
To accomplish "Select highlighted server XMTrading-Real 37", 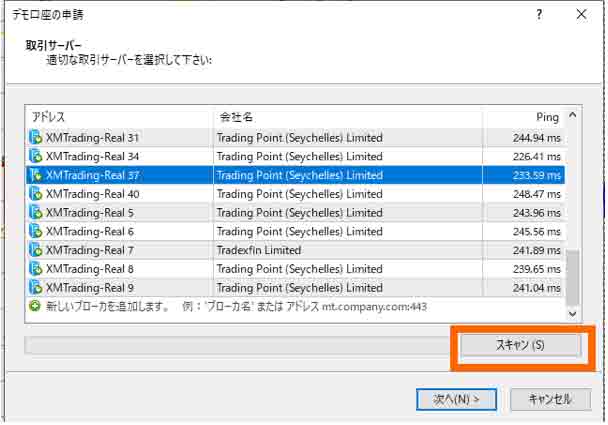I will (92, 175).
